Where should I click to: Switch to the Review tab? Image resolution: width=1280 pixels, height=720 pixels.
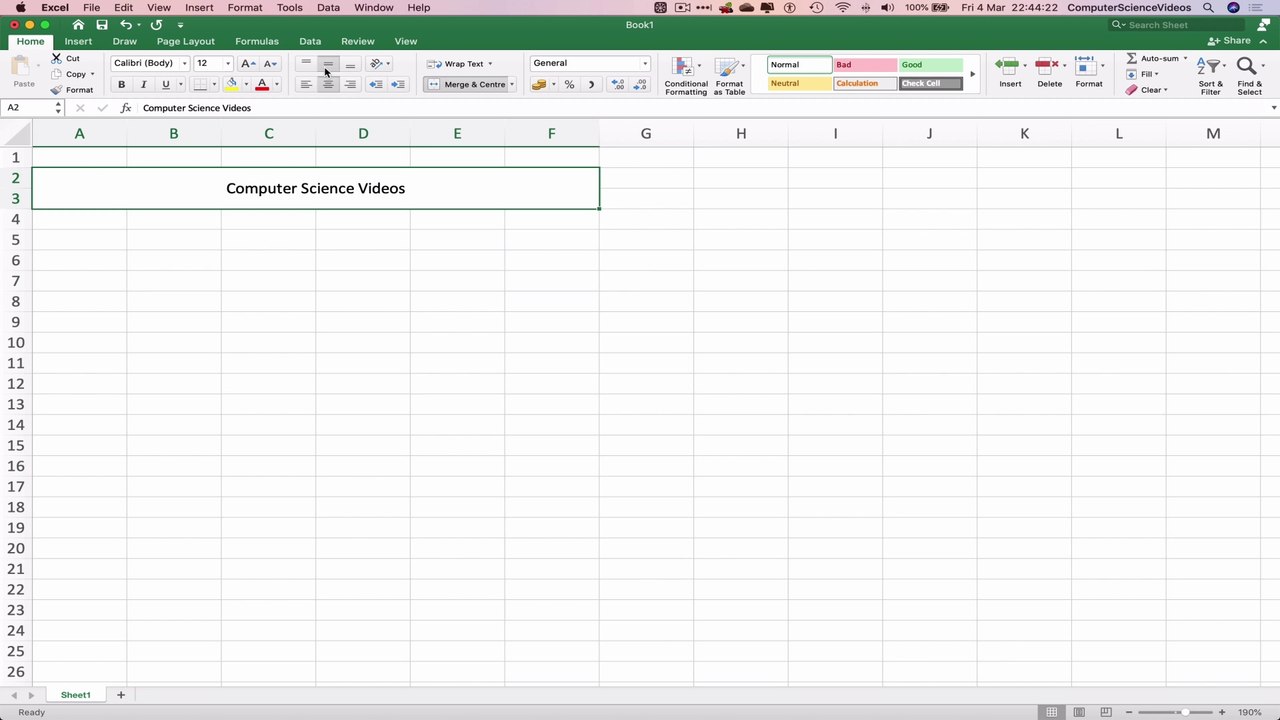point(357,41)
